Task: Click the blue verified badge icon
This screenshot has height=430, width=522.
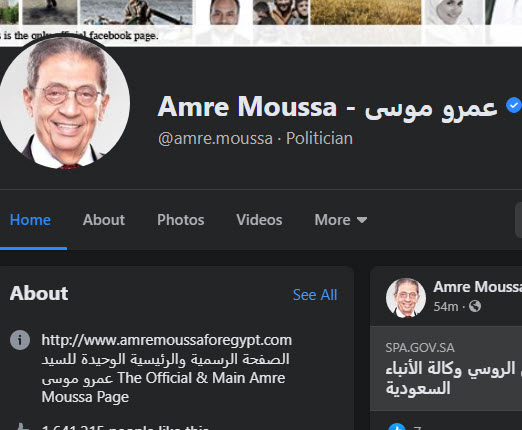Action: [x=514, y=105]
